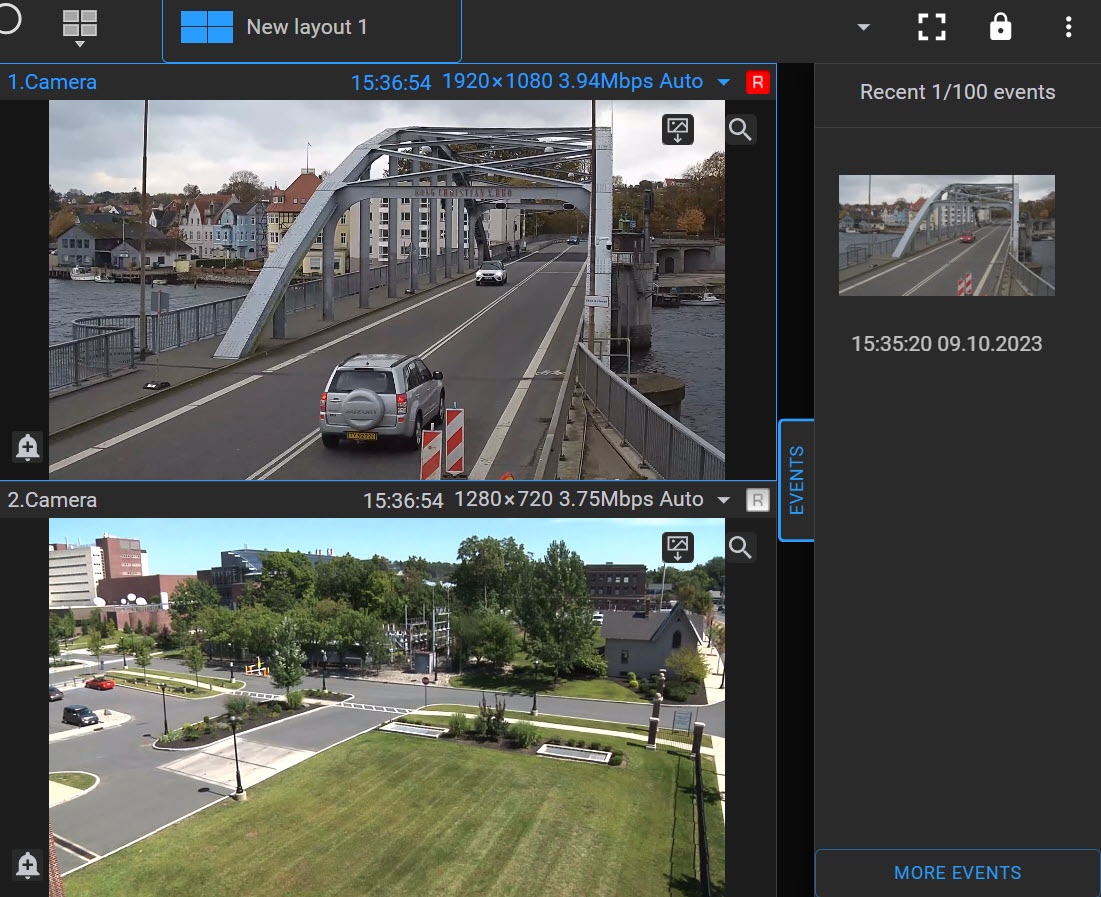Open the recent event bridge thumbnail
This screenshot has height=897, width=1101.
(x=947, y=235)
